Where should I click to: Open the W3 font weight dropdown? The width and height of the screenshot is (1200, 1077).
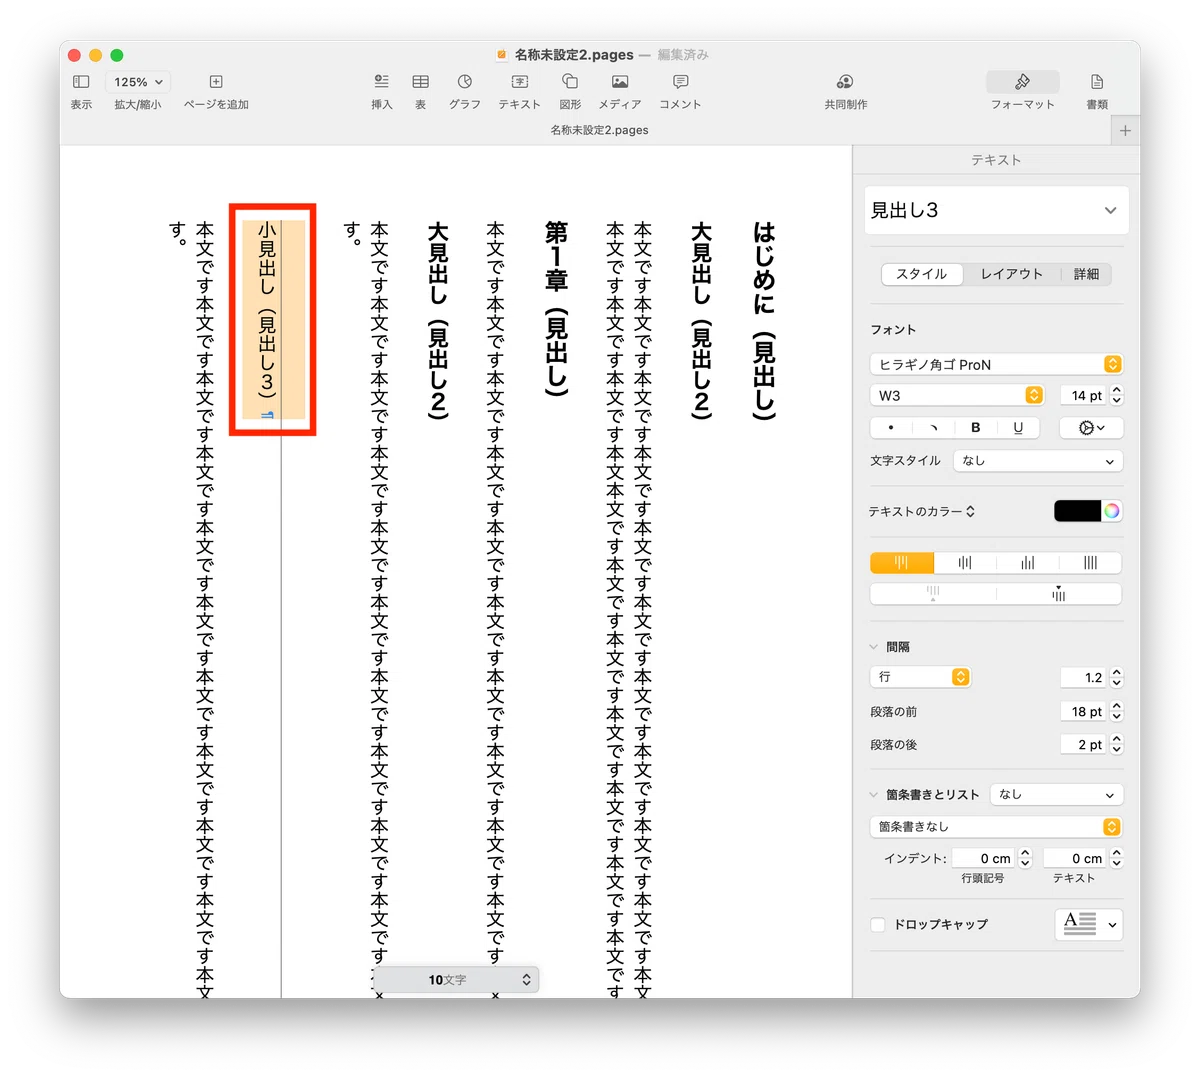pyautogui.click(x=957, y=395)
